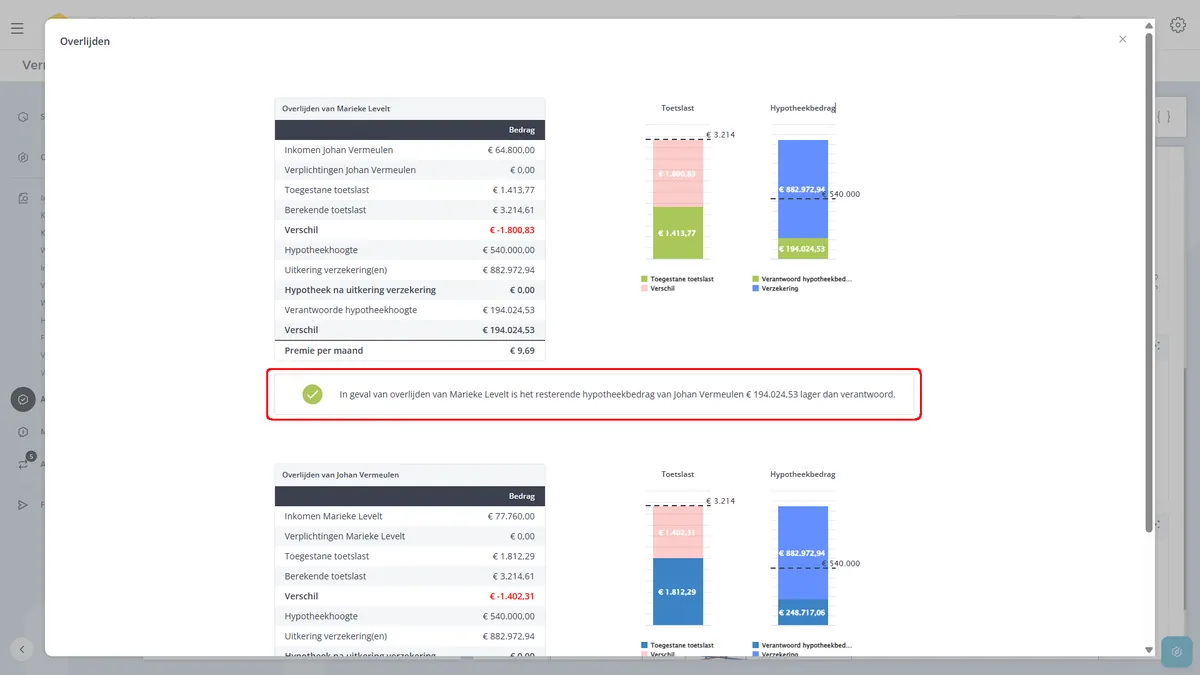
Task: Click the pink € 1.402,31 chart bar
Action: point(678,532)
